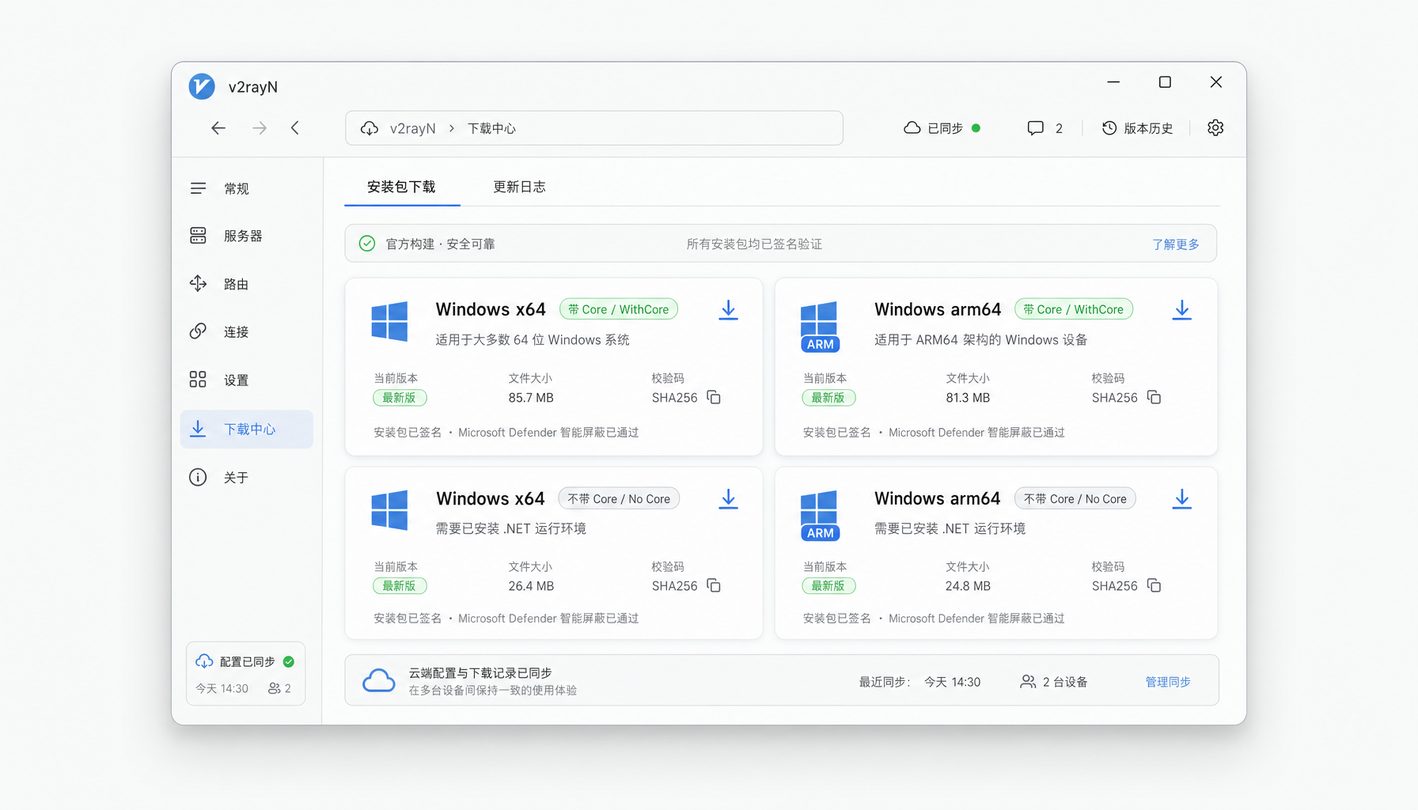This screenshot has width=1418, height=810.
Task: Click Windows logo on x64 带 Core card
Action: click(389, 322)
